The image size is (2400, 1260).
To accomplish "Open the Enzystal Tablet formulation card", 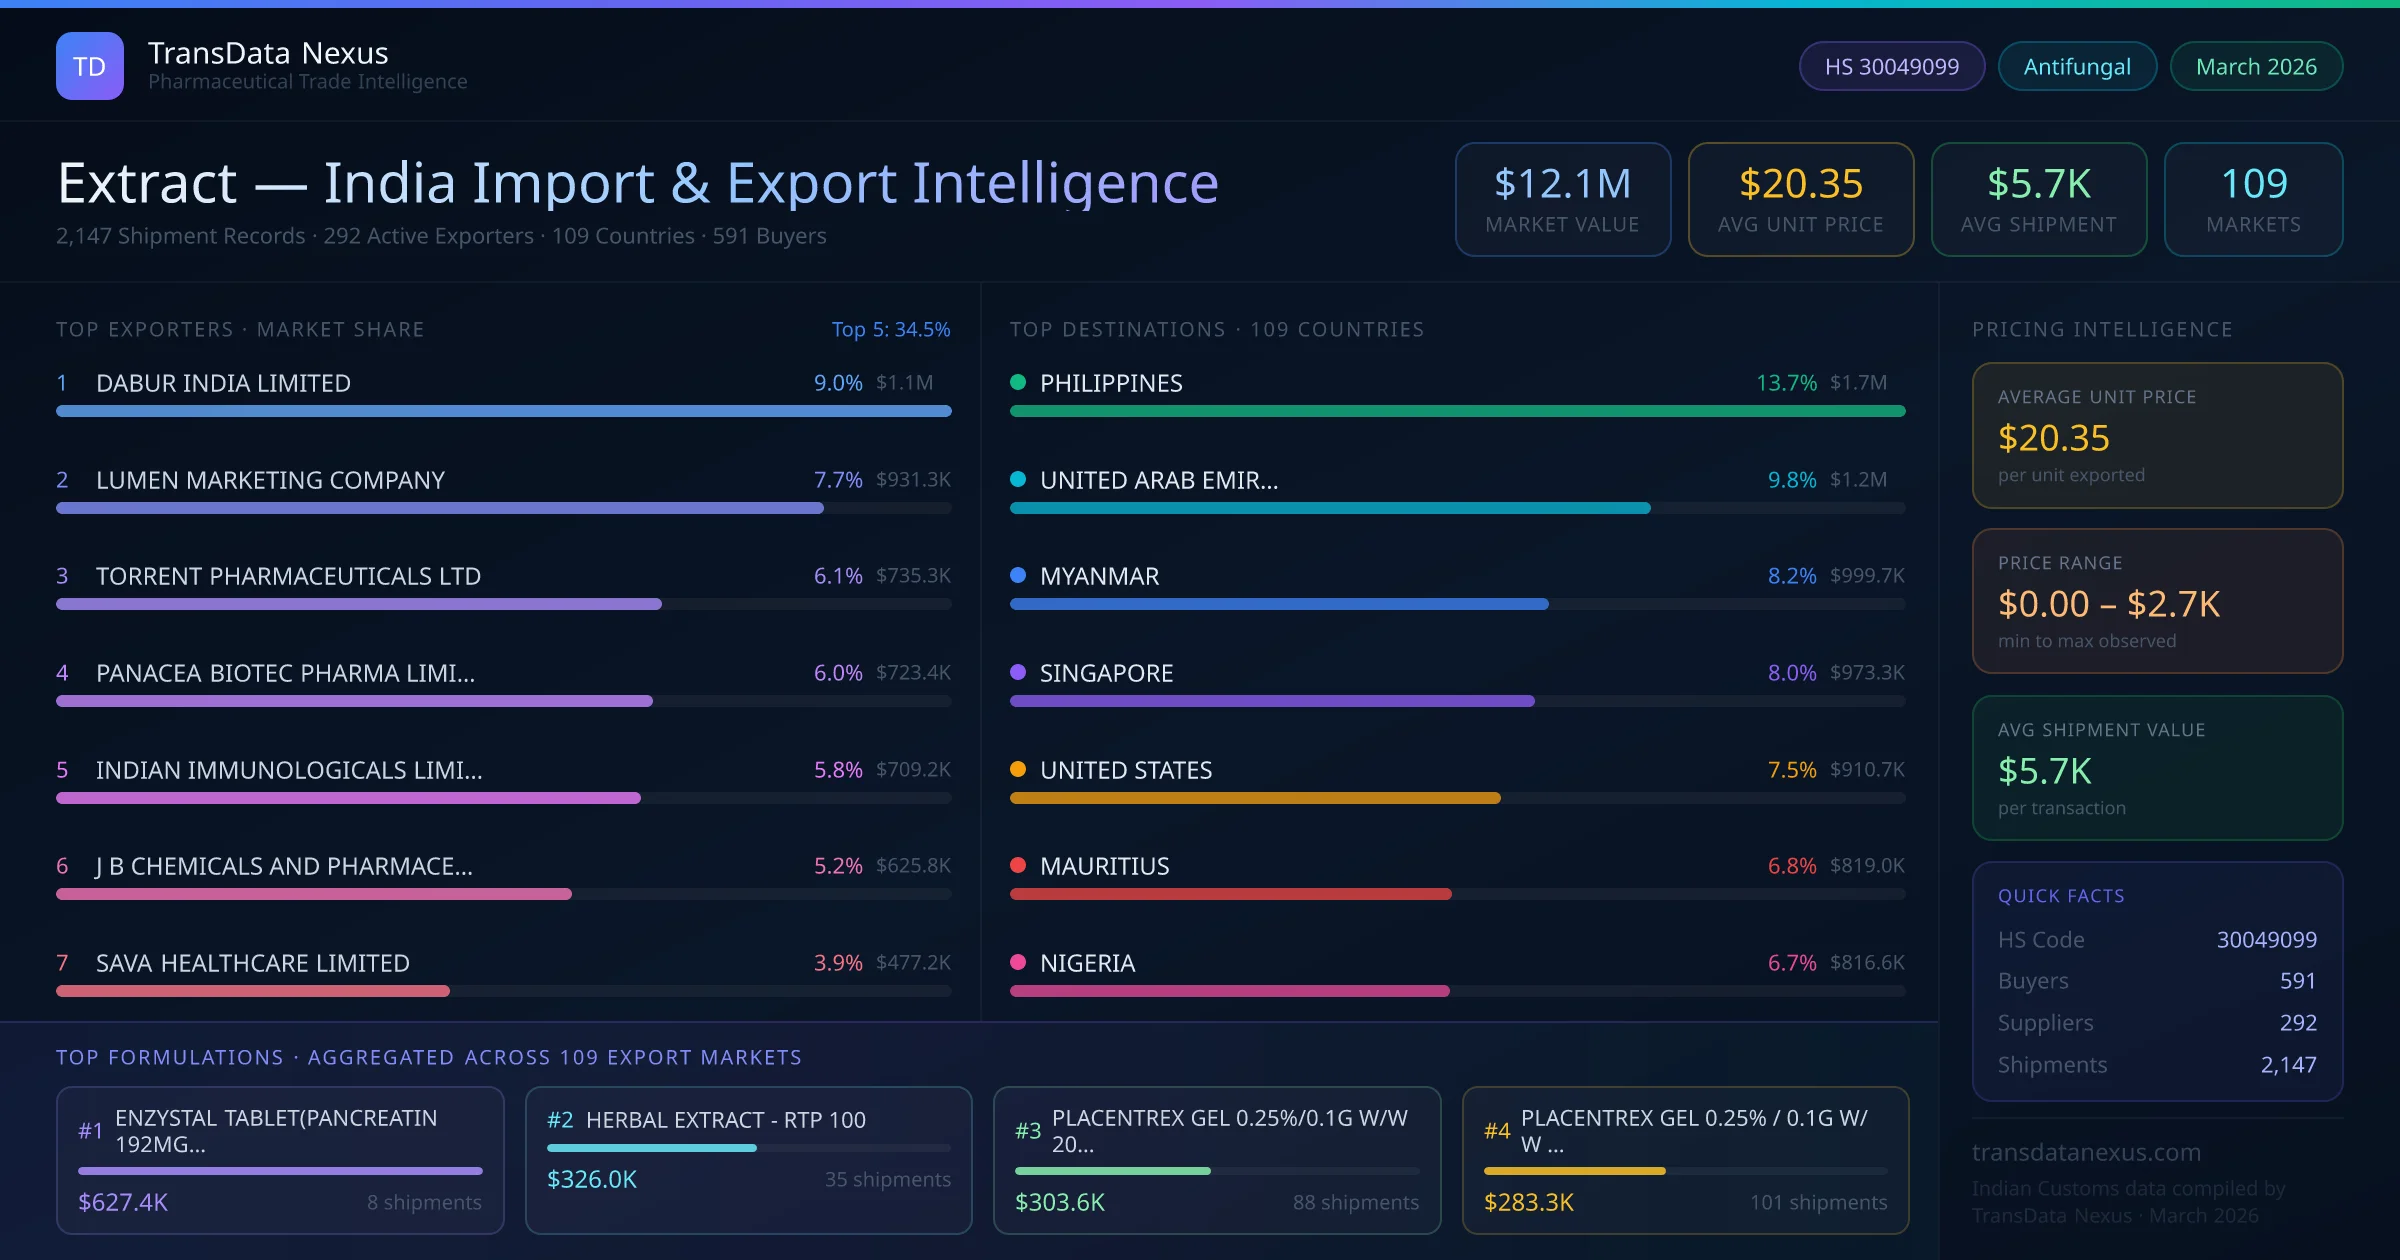I will 280,1159.
